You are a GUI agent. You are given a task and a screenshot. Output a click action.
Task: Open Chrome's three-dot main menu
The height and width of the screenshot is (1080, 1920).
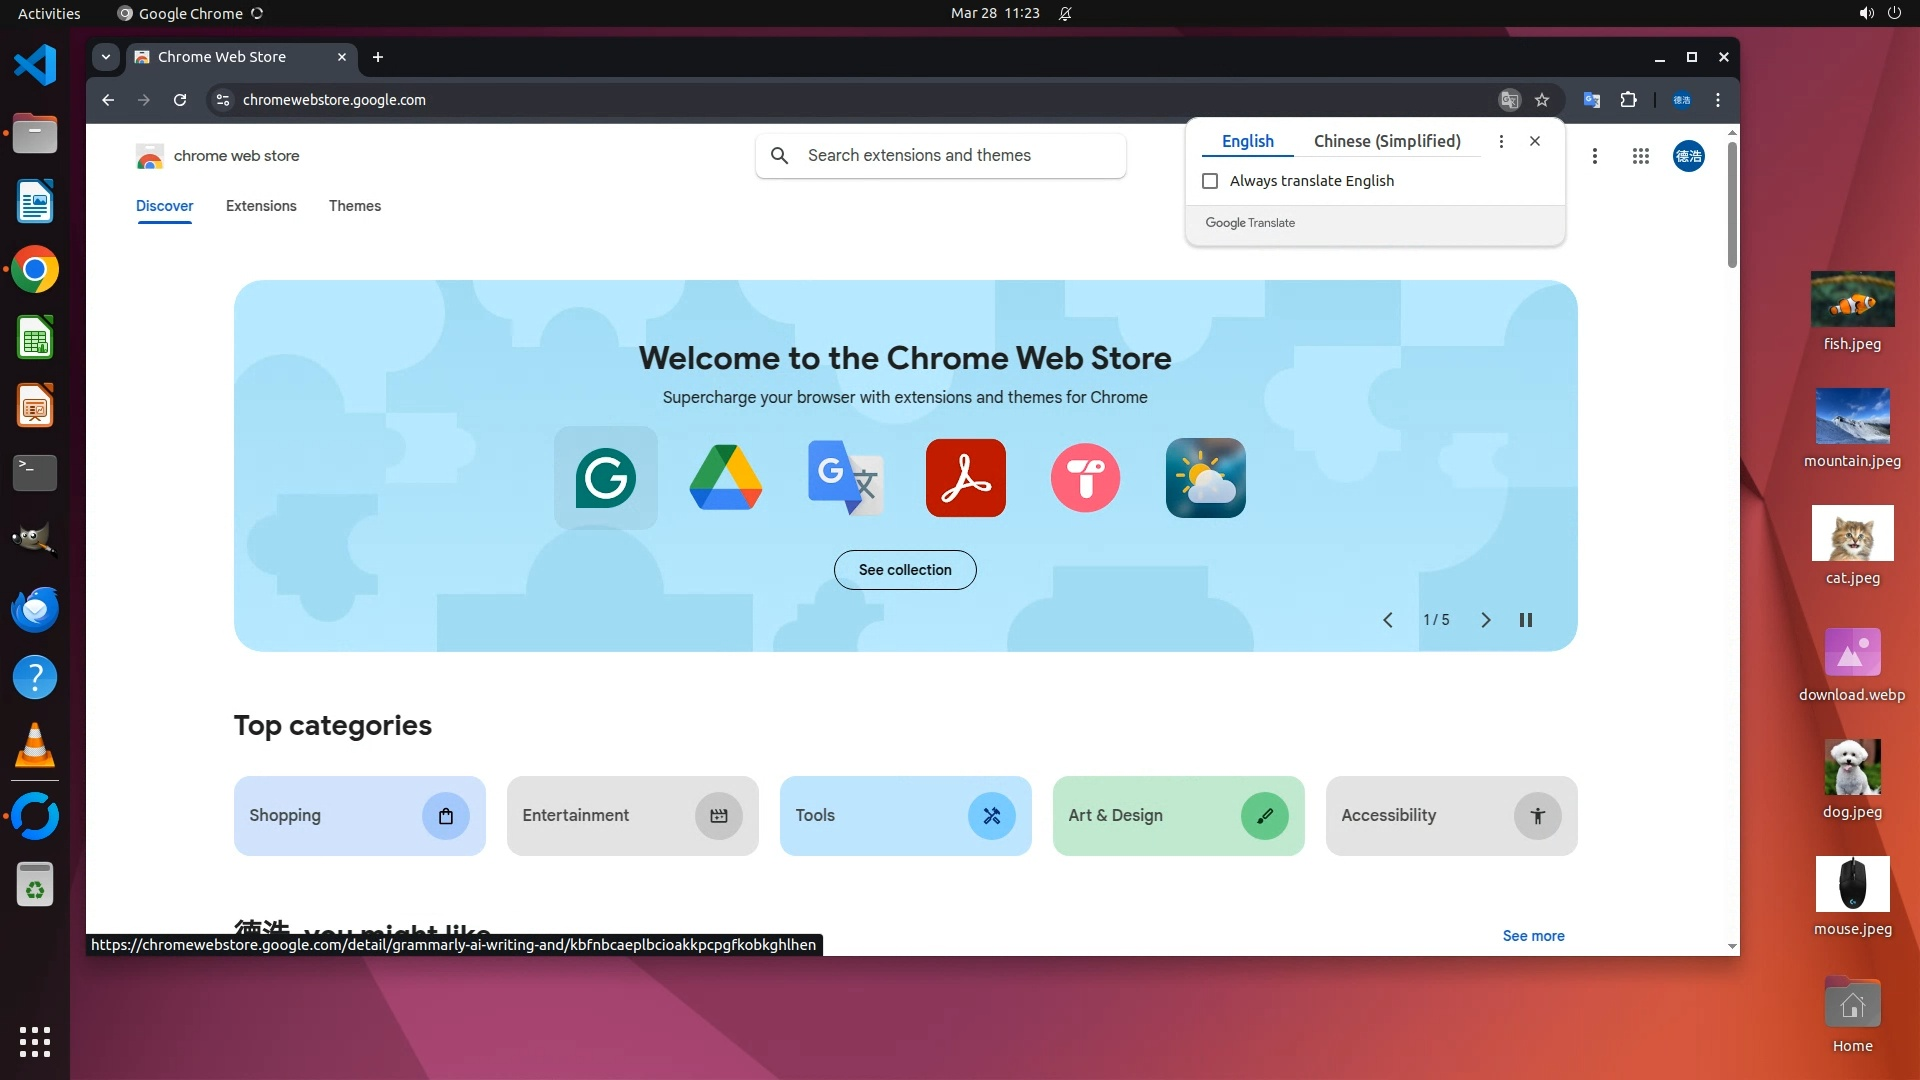1718,100
